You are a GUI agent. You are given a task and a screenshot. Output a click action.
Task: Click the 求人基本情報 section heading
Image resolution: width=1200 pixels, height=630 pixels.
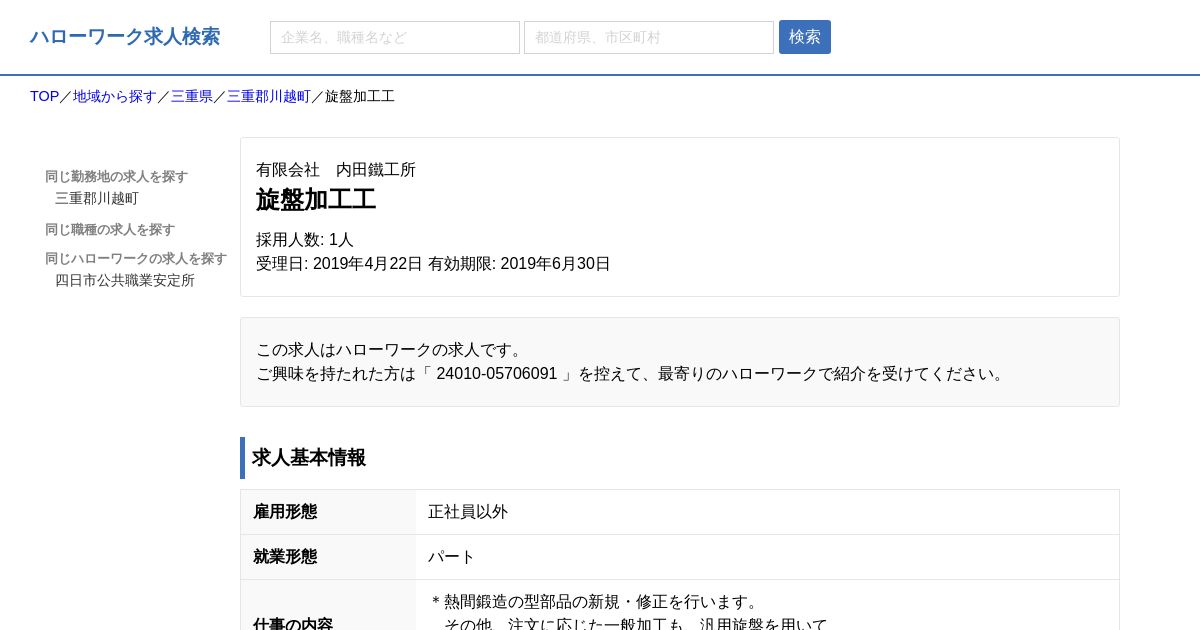(309, 458)
